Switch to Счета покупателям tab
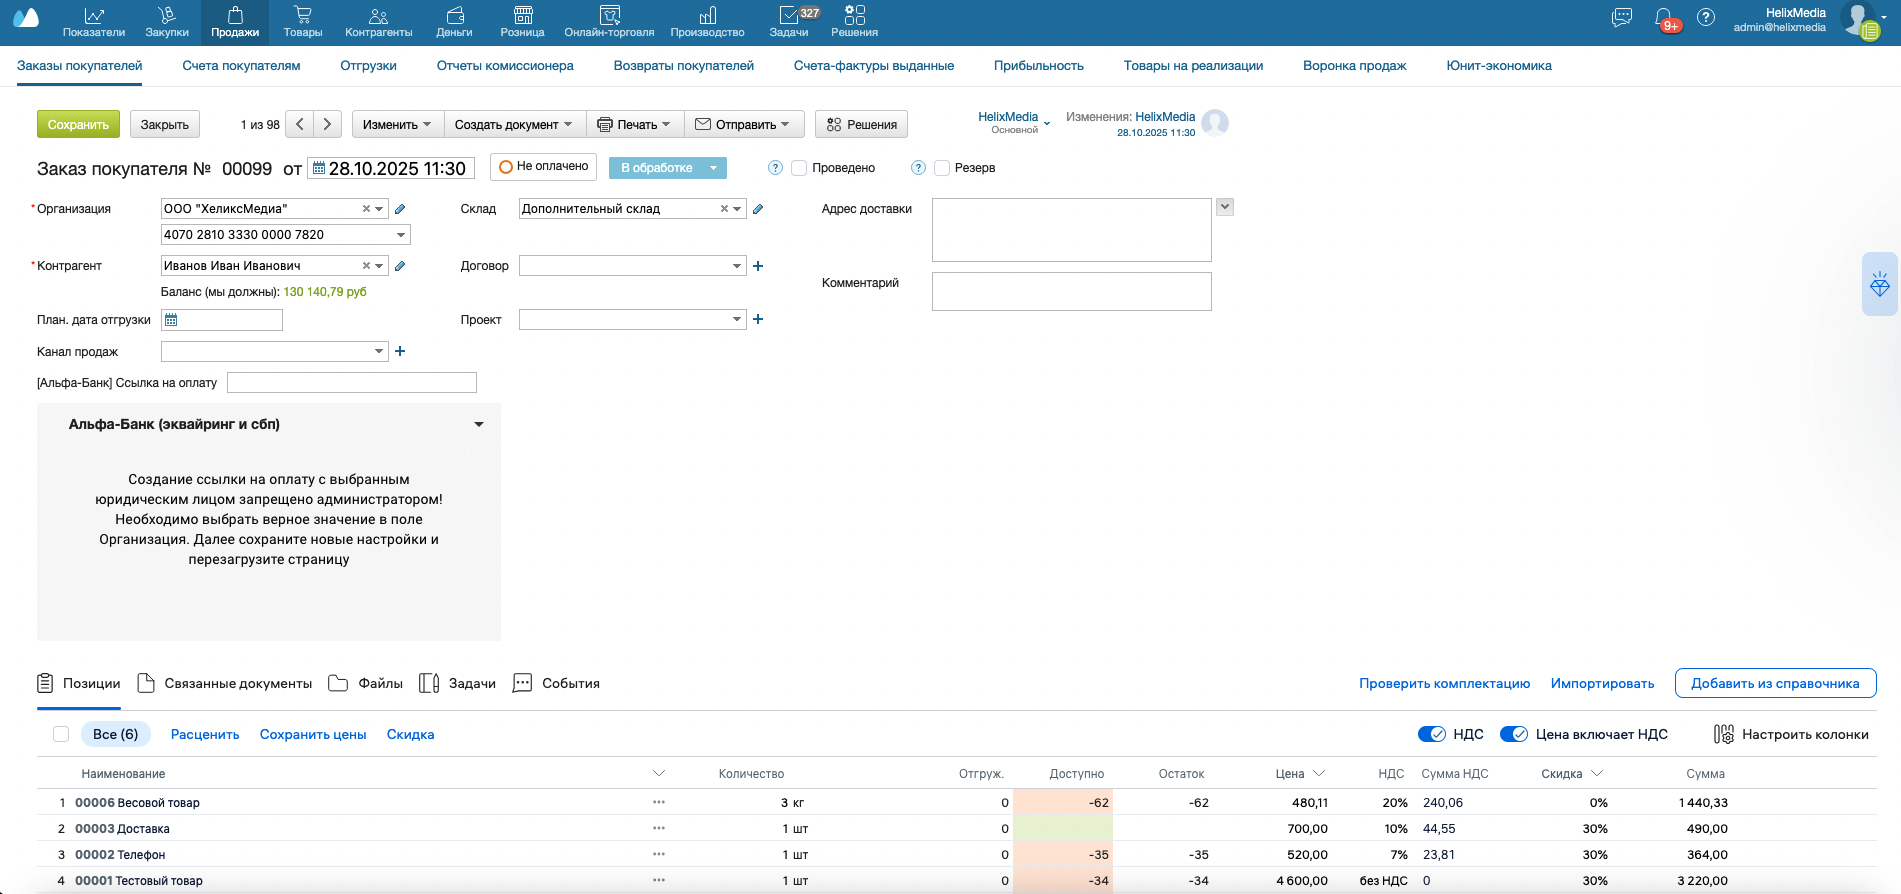1901x894 pixels. click(241, 66)
